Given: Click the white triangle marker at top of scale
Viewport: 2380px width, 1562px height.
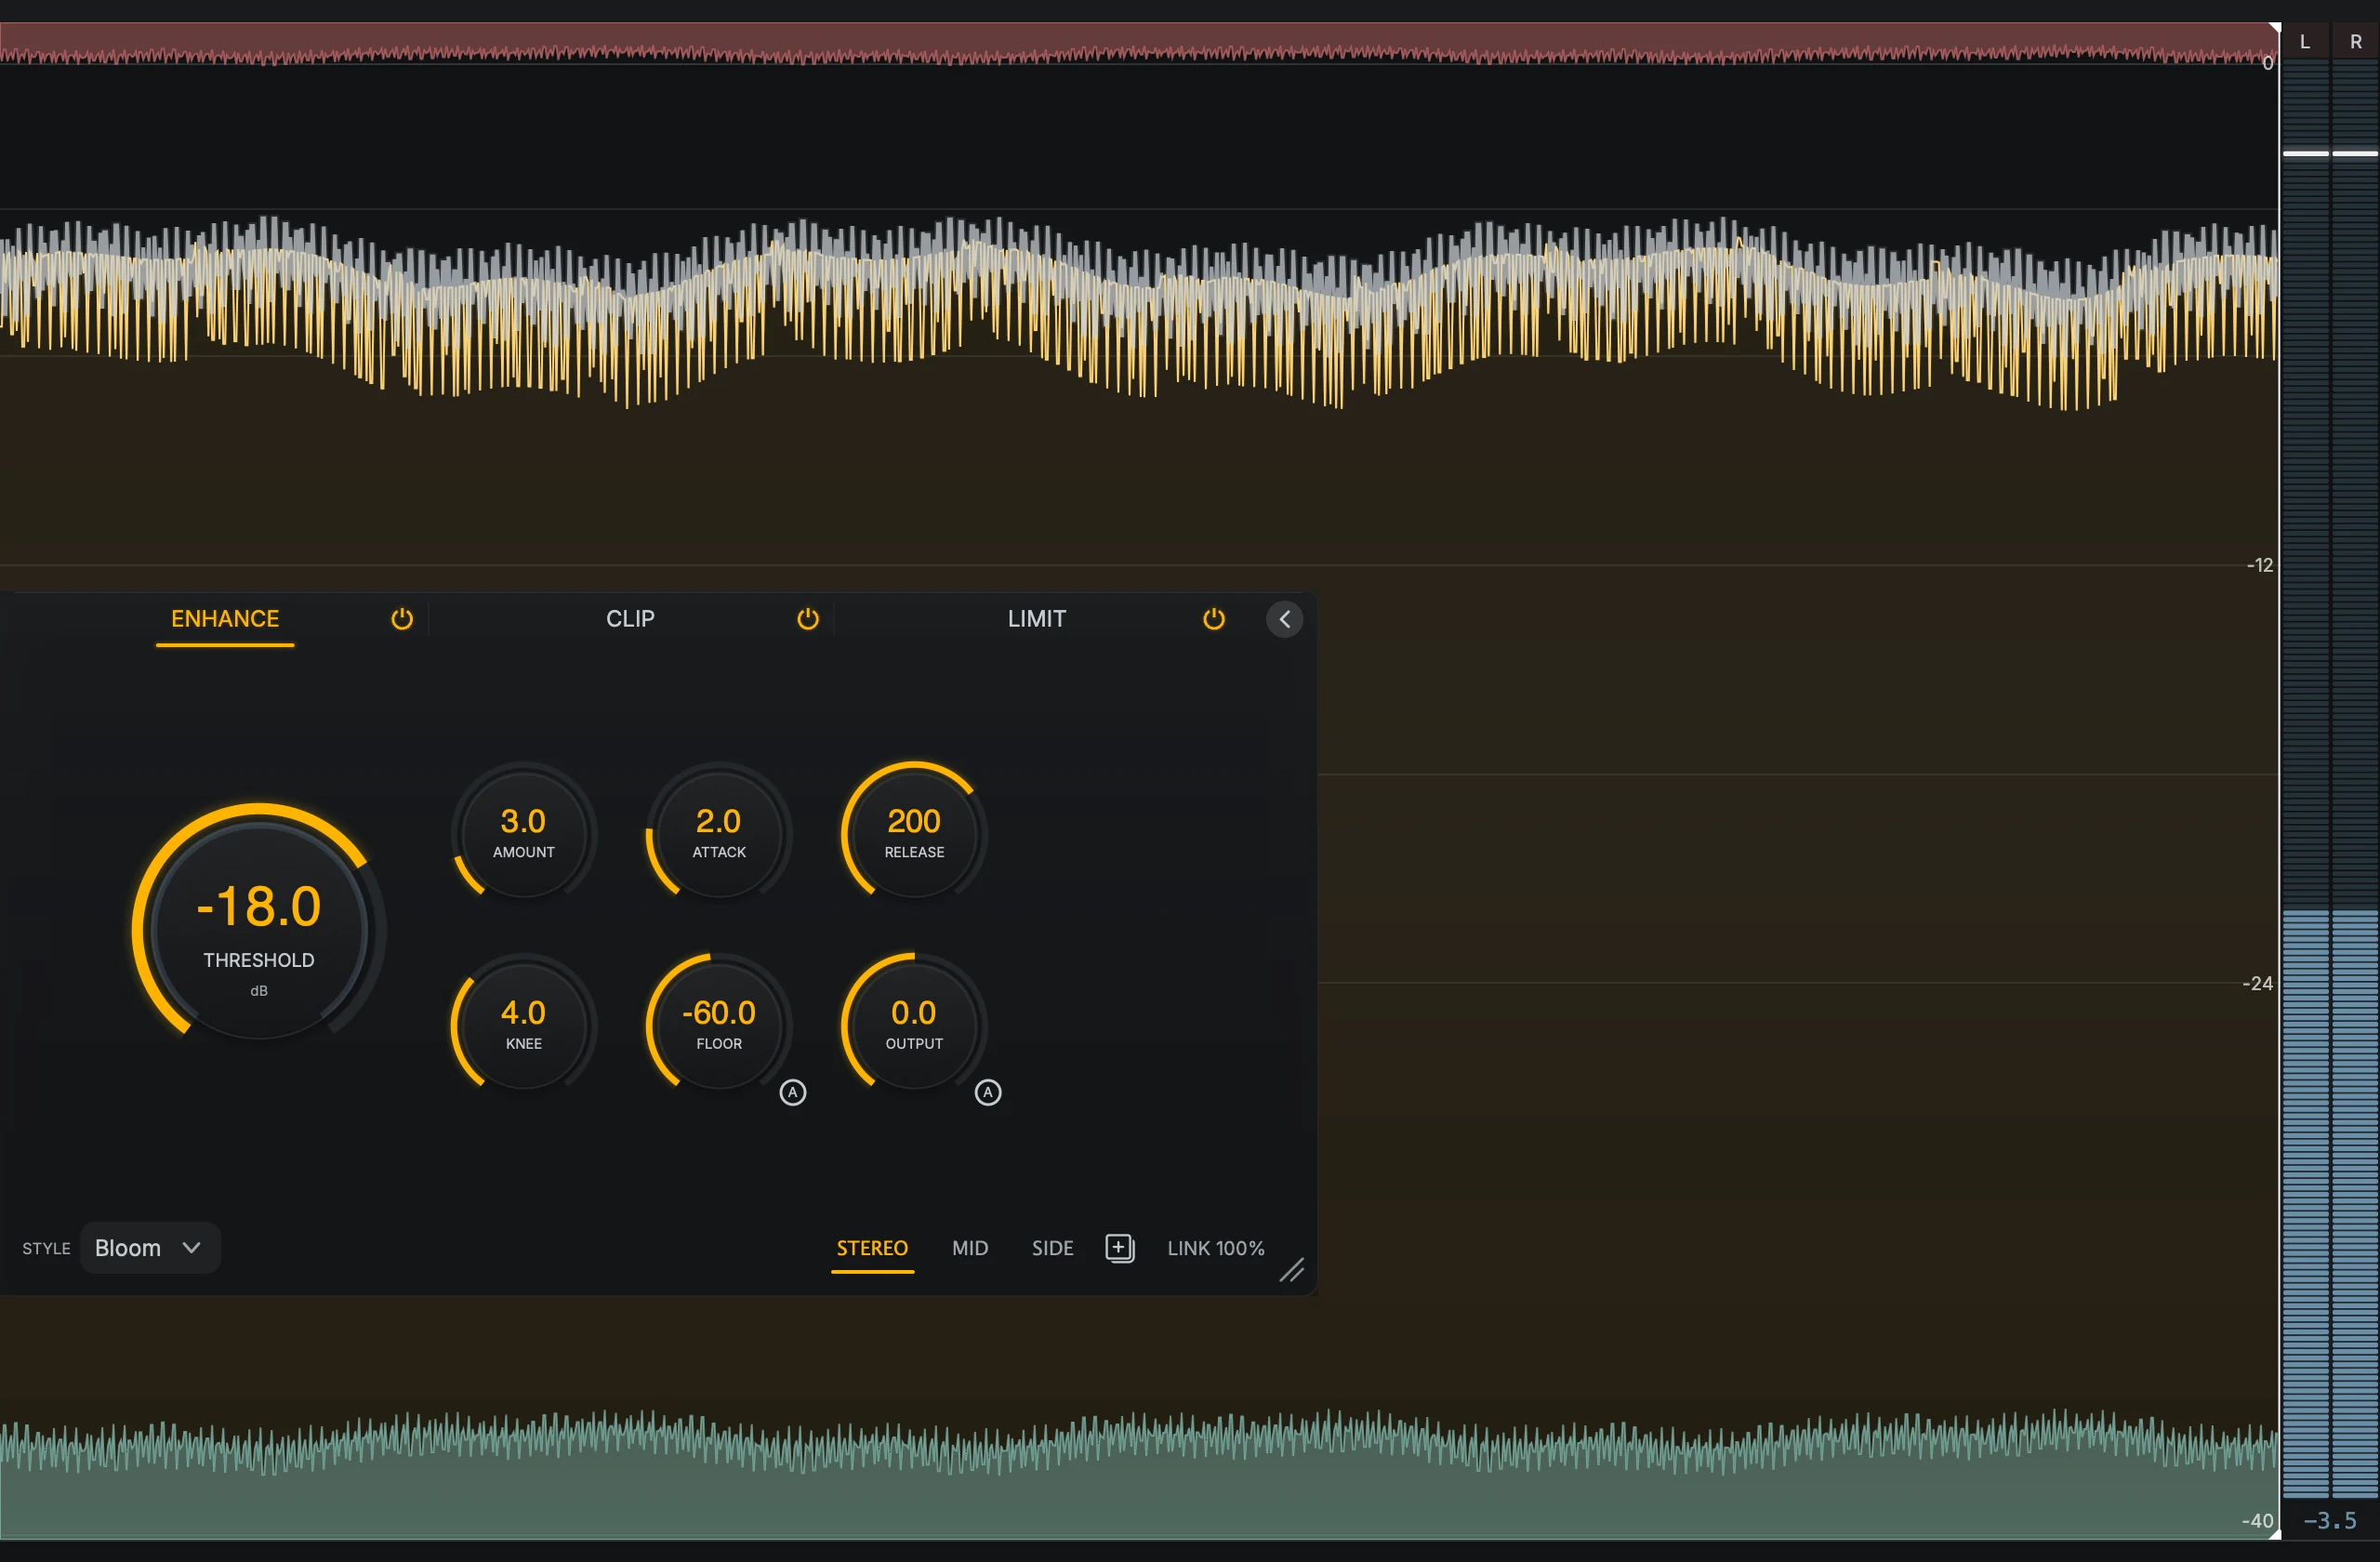Looking at the screenshot, I should 2275,28.
